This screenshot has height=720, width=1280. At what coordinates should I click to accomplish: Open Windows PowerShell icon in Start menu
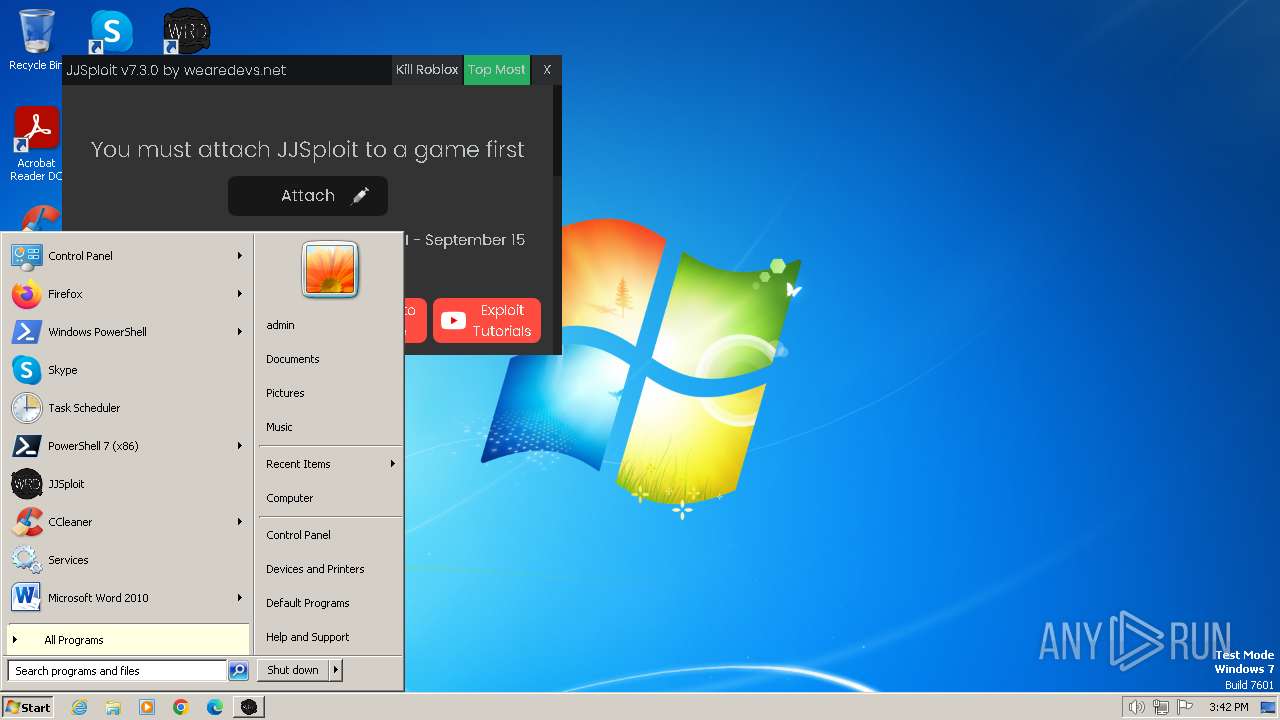26,332
